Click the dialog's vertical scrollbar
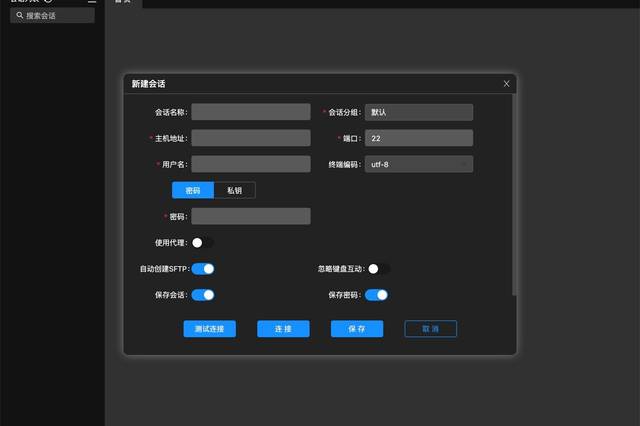This screenshot has width=640, height=426. (514, 195)
